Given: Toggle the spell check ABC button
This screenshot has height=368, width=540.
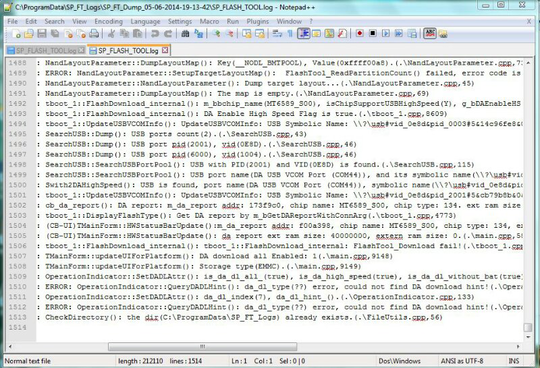Looking at the screenshot, I should (x=429, y=33).
